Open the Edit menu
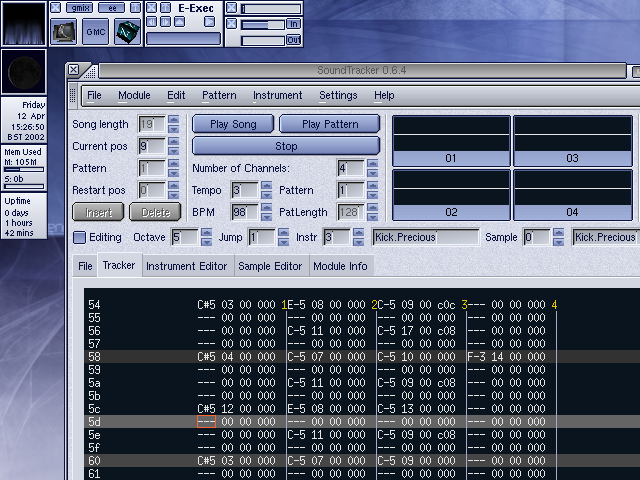The image size is (640, 480). 176,96
